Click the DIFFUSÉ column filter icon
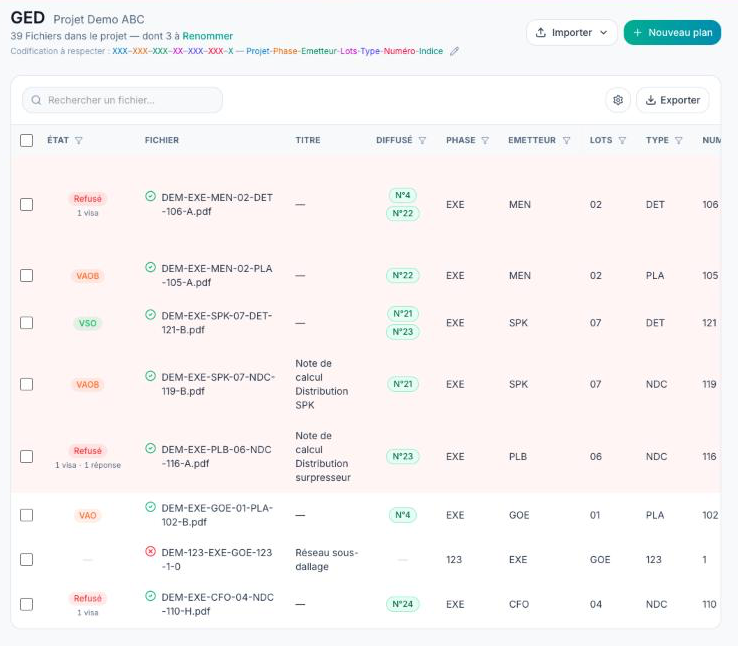 click(422, 140)
